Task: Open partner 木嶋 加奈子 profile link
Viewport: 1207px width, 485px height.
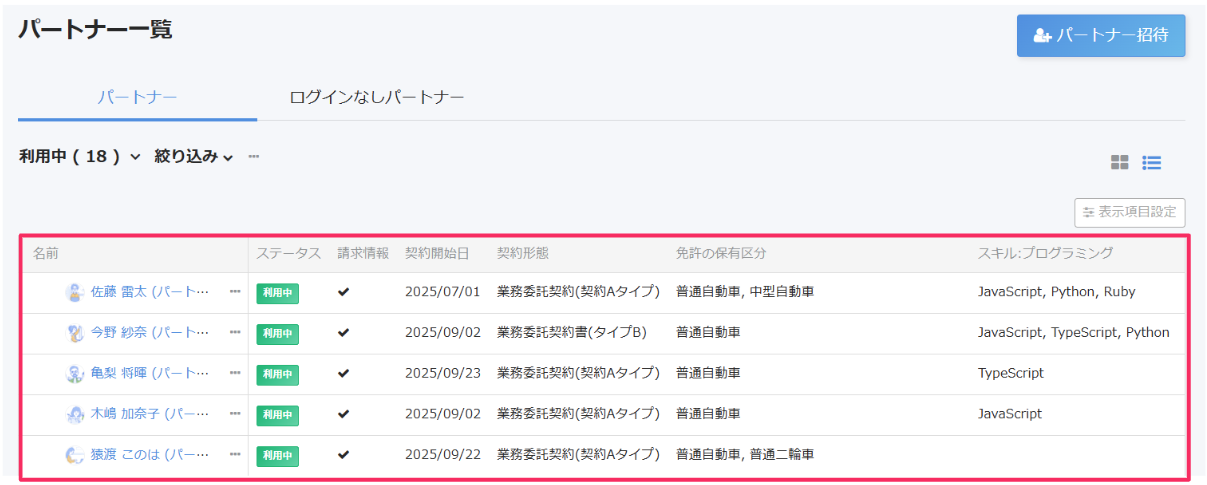Action: point(150,413)
